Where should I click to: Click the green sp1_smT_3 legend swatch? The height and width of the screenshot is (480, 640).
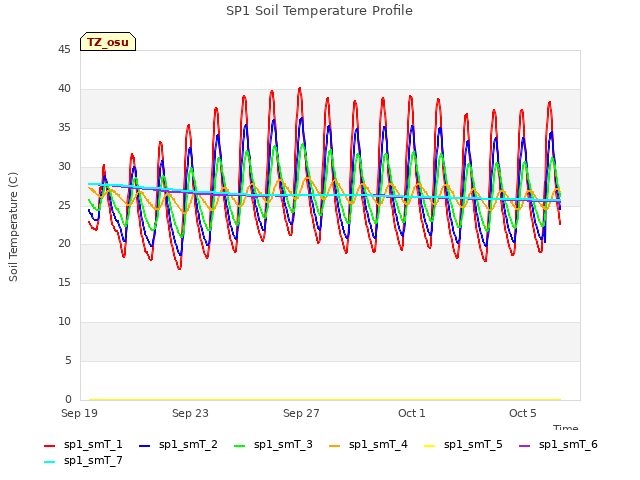point(240,446)
